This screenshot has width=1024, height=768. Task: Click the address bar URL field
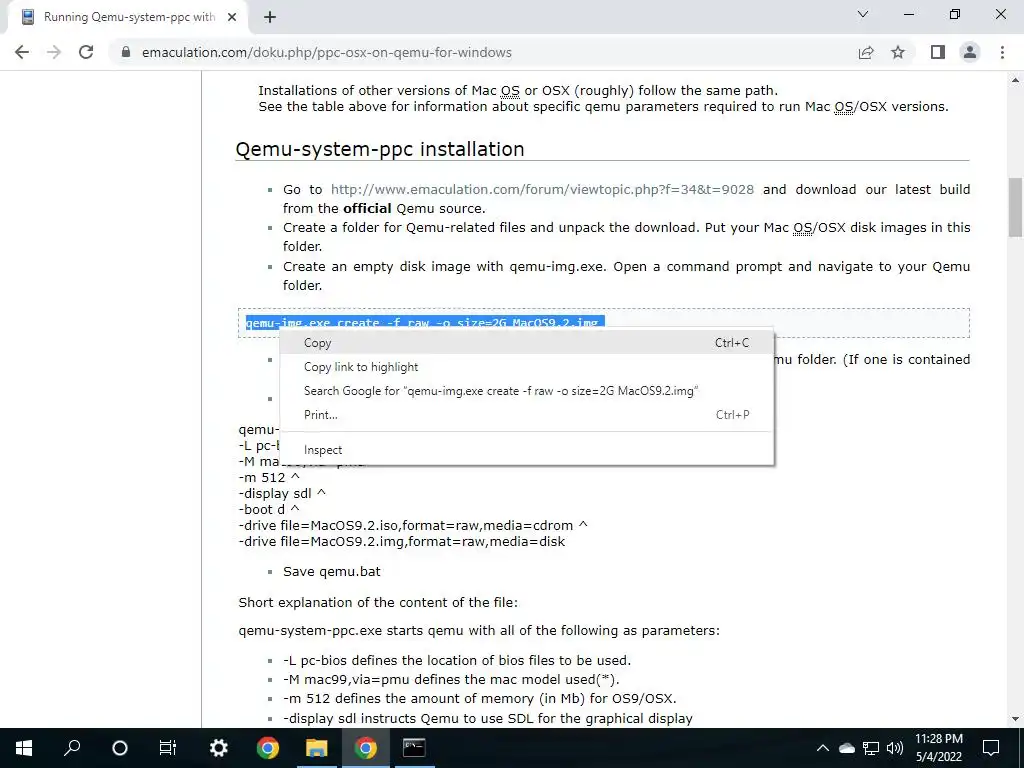(327, 52)
